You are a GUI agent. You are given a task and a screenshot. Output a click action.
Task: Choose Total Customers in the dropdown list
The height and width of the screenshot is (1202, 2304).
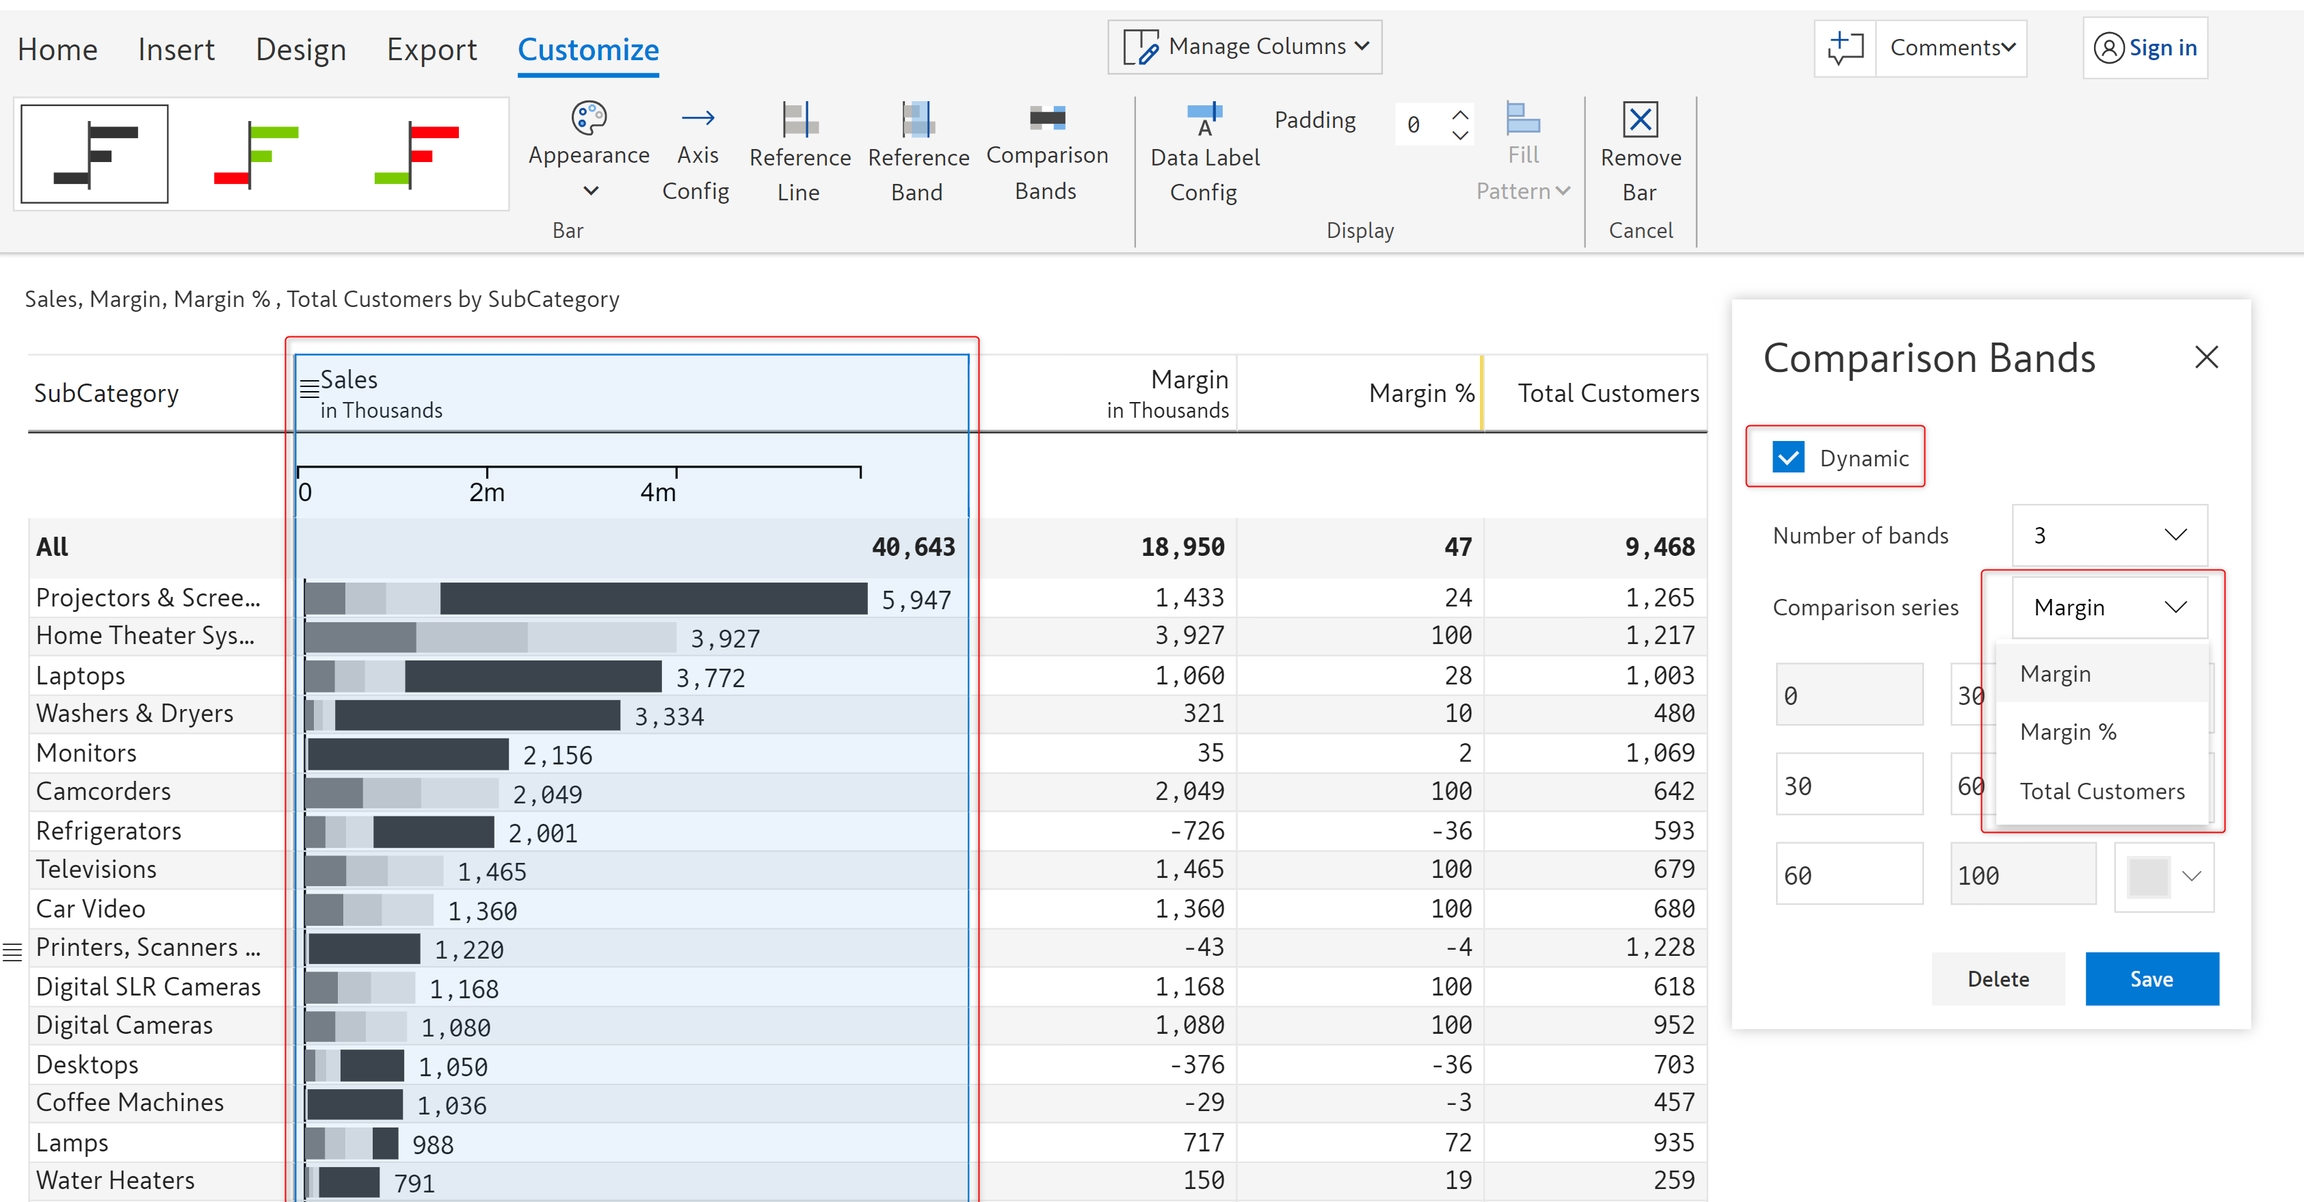click(2101, 791)
